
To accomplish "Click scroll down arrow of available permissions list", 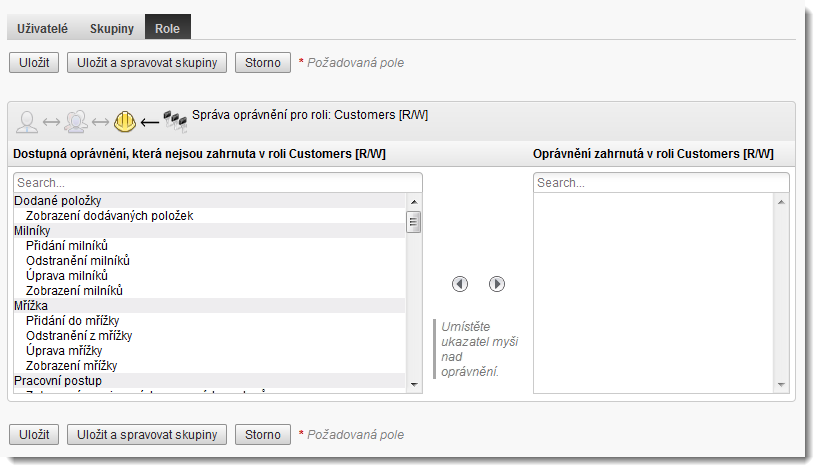I will [414, 385].
